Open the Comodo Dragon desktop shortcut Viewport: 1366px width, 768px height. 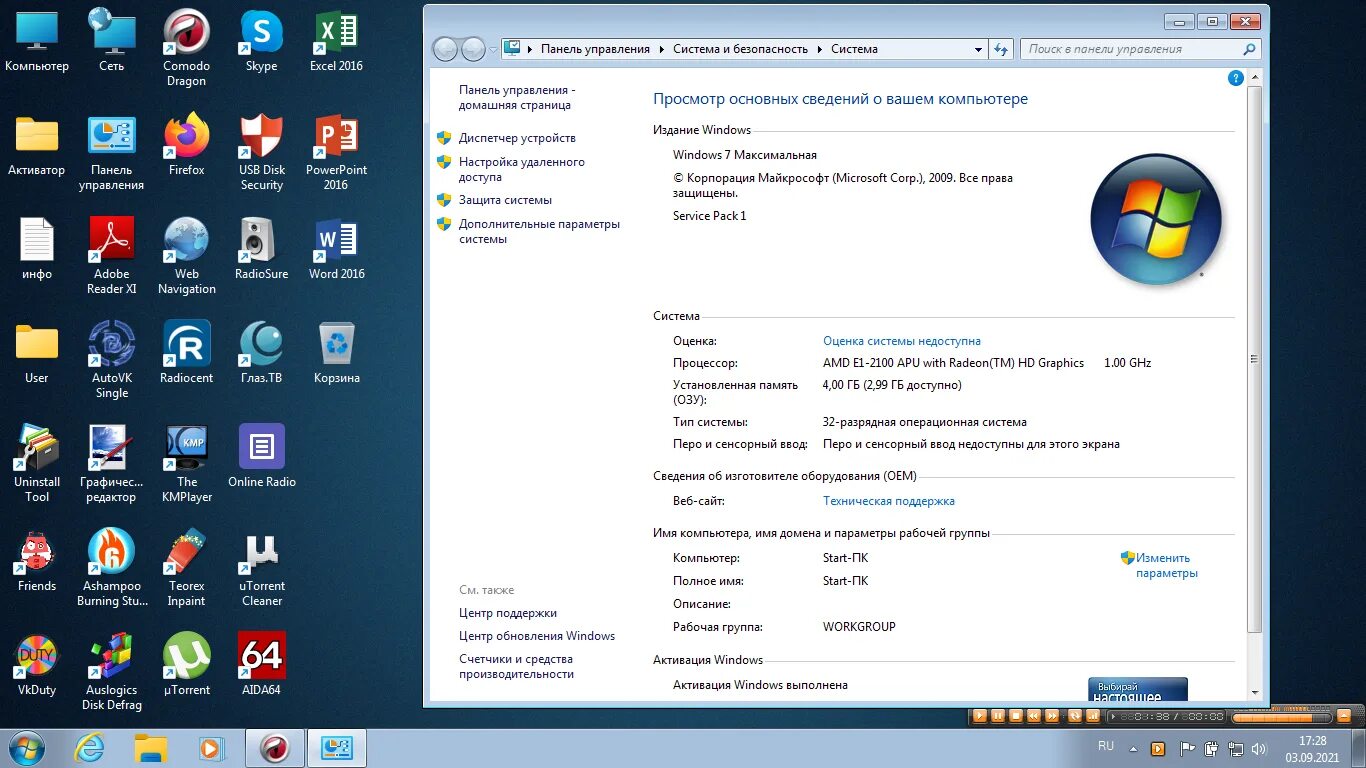click(186, 47)
